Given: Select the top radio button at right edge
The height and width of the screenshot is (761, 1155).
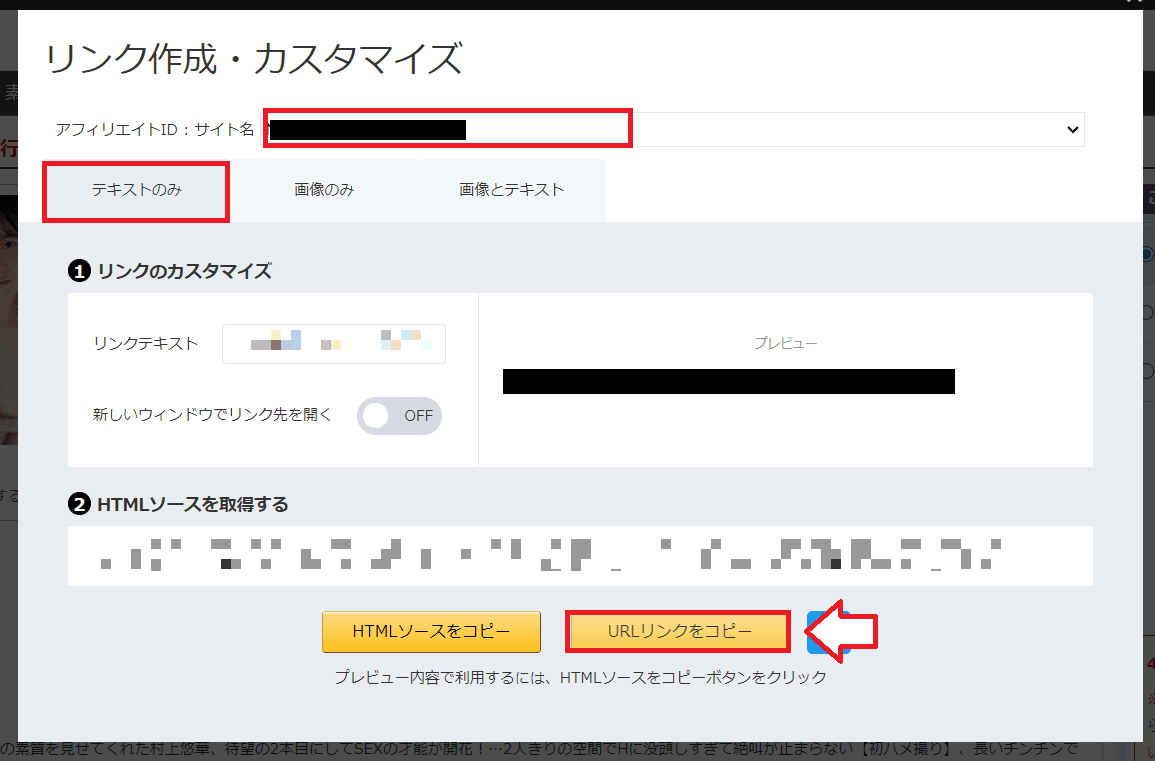Looking at the screenshot, I should 1148,256.
